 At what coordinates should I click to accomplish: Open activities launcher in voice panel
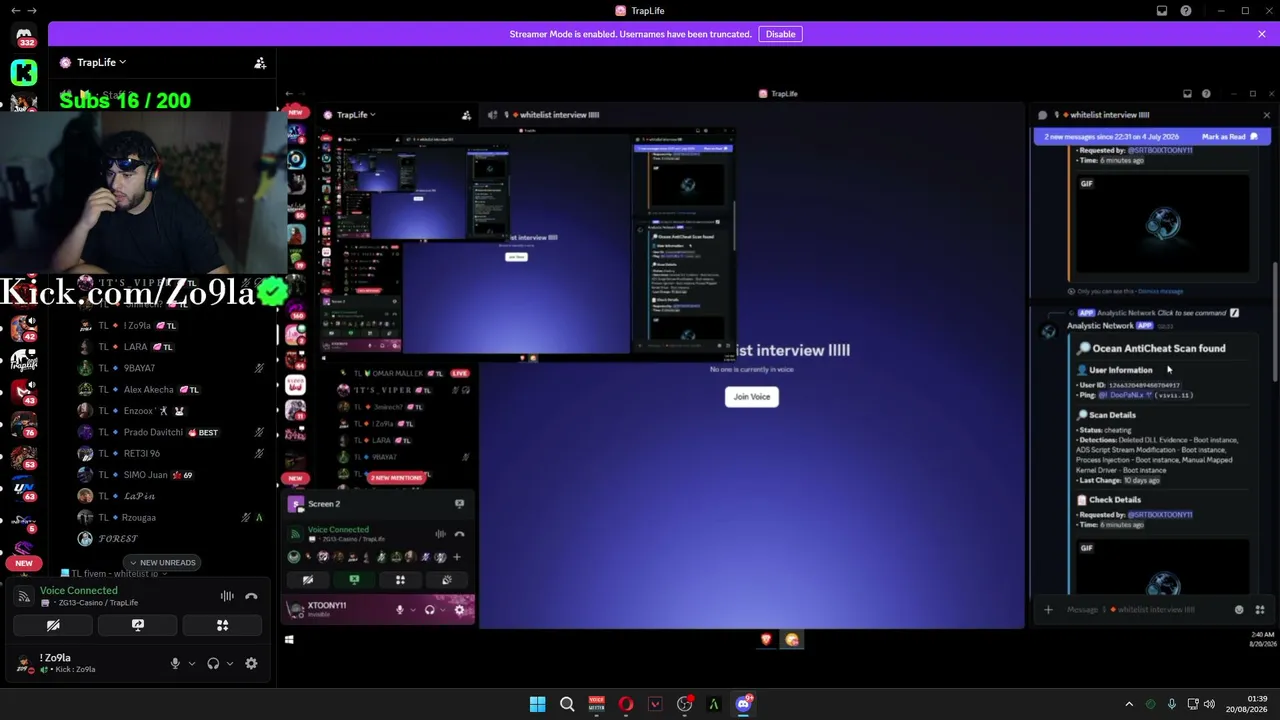tap(223, 625)
